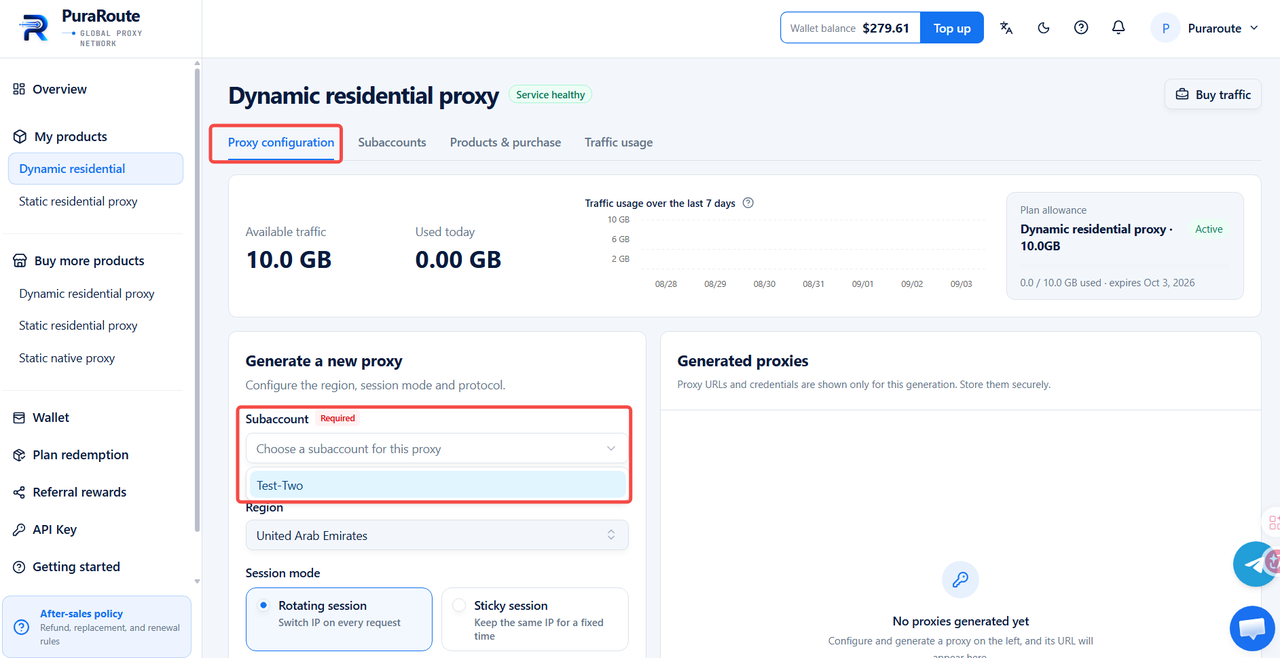
Task: Switch to Subaccounts tab
Action: click(x=392, y=142)
